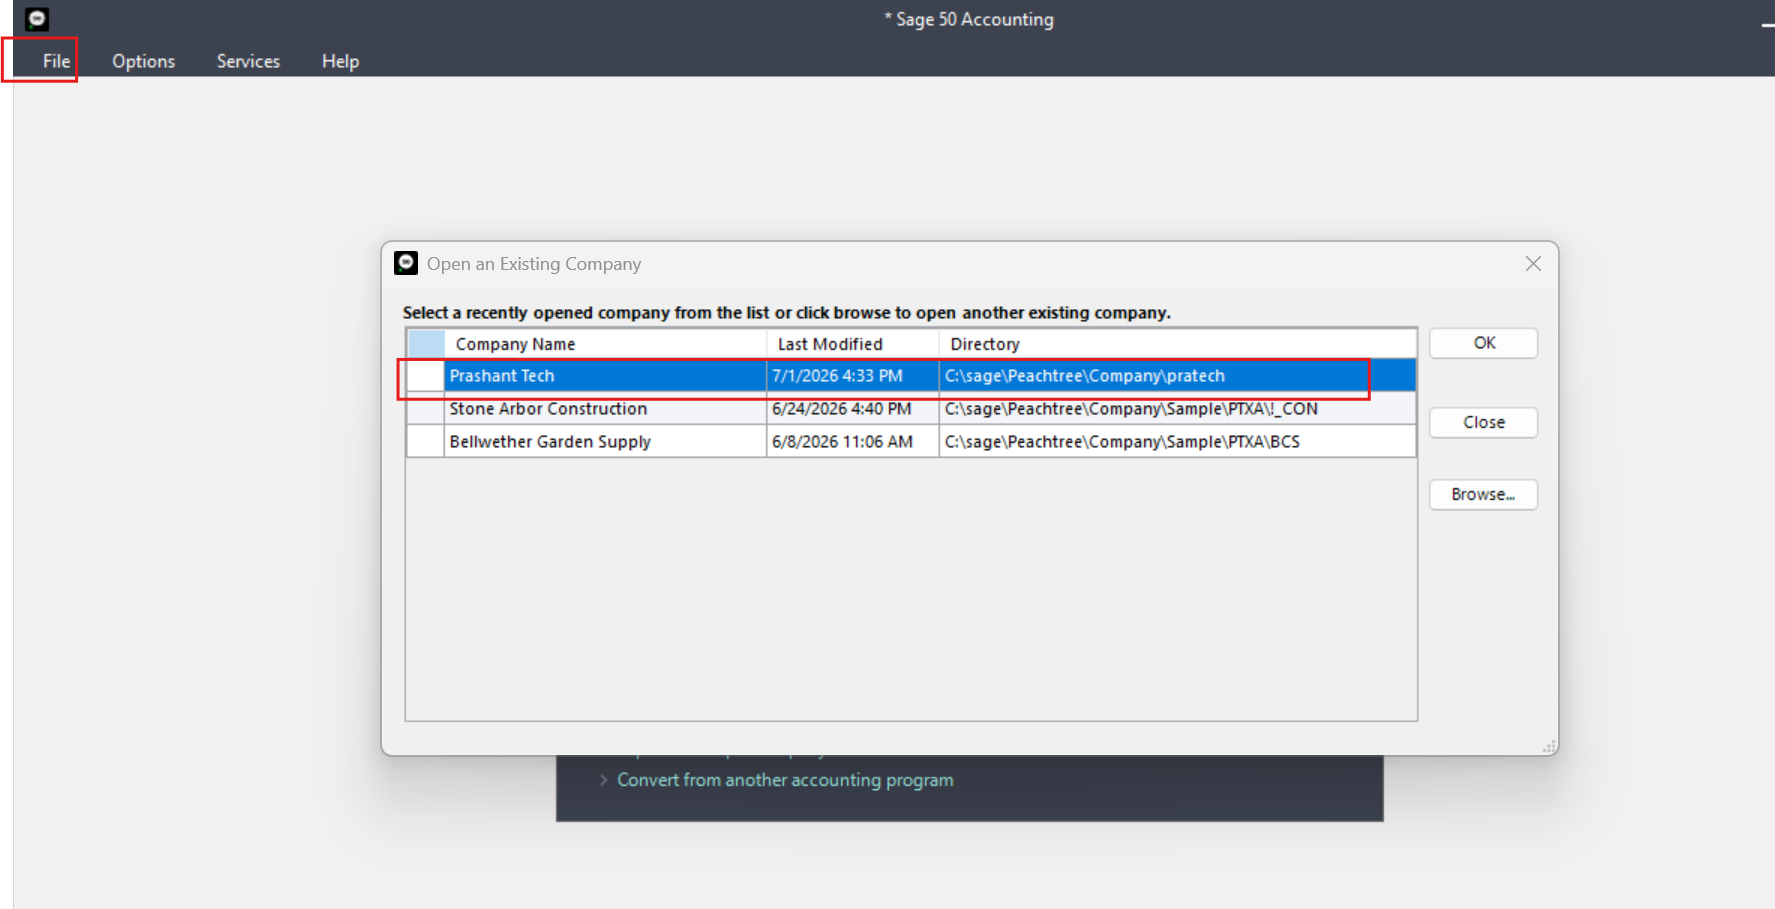1775x909 pixels.
Task: Click the Close button in dialog
Action: 1484,422
